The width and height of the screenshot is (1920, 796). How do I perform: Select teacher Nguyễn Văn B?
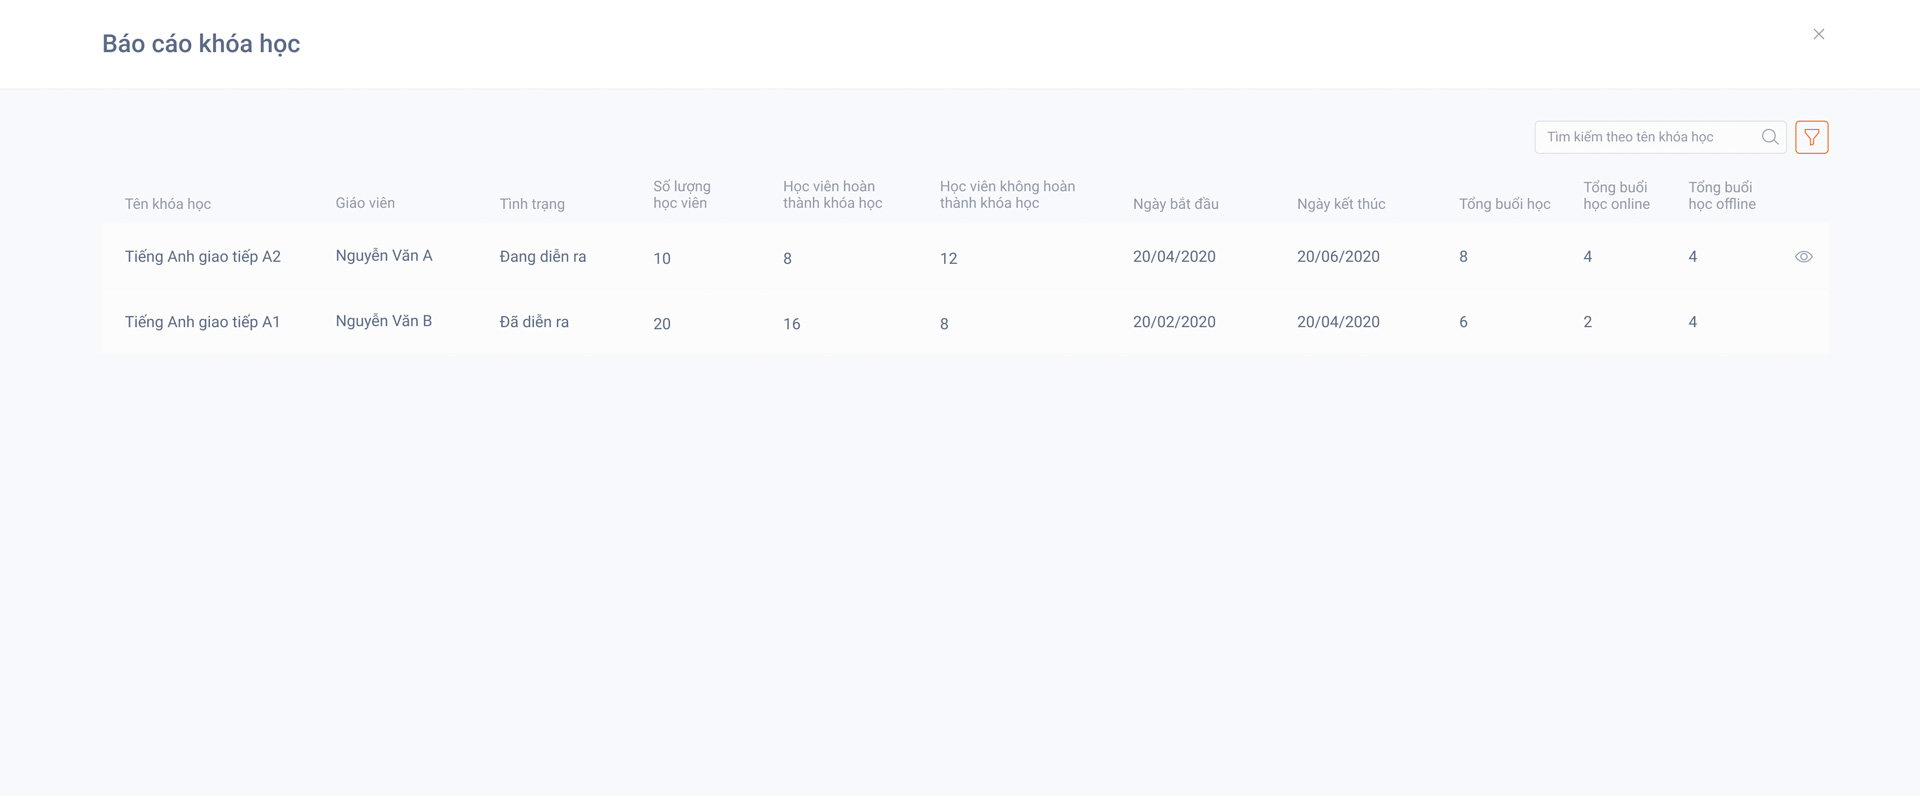[x=384, y=321]
